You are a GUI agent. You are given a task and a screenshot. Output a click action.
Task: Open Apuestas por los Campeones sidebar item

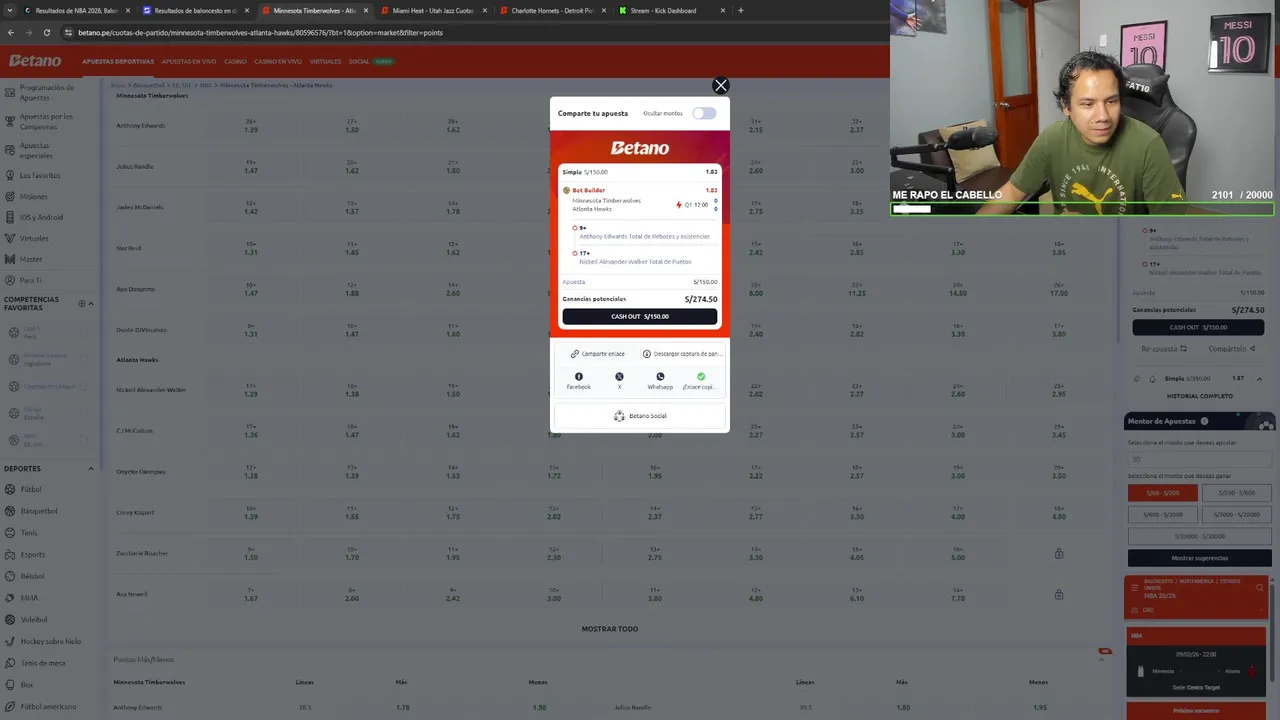[x=50, y=121]
